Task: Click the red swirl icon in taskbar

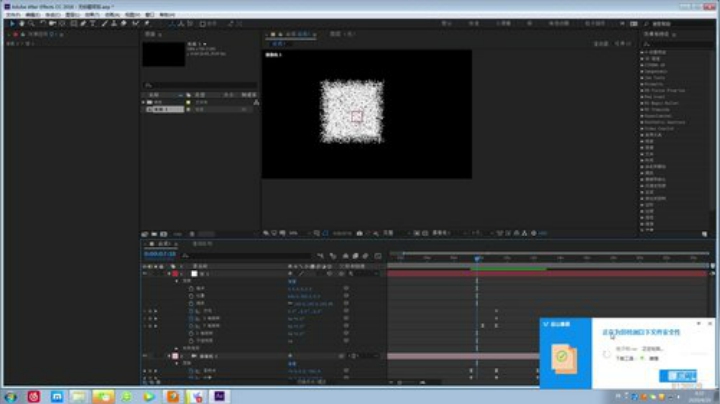Action: [x=34, y=396]
